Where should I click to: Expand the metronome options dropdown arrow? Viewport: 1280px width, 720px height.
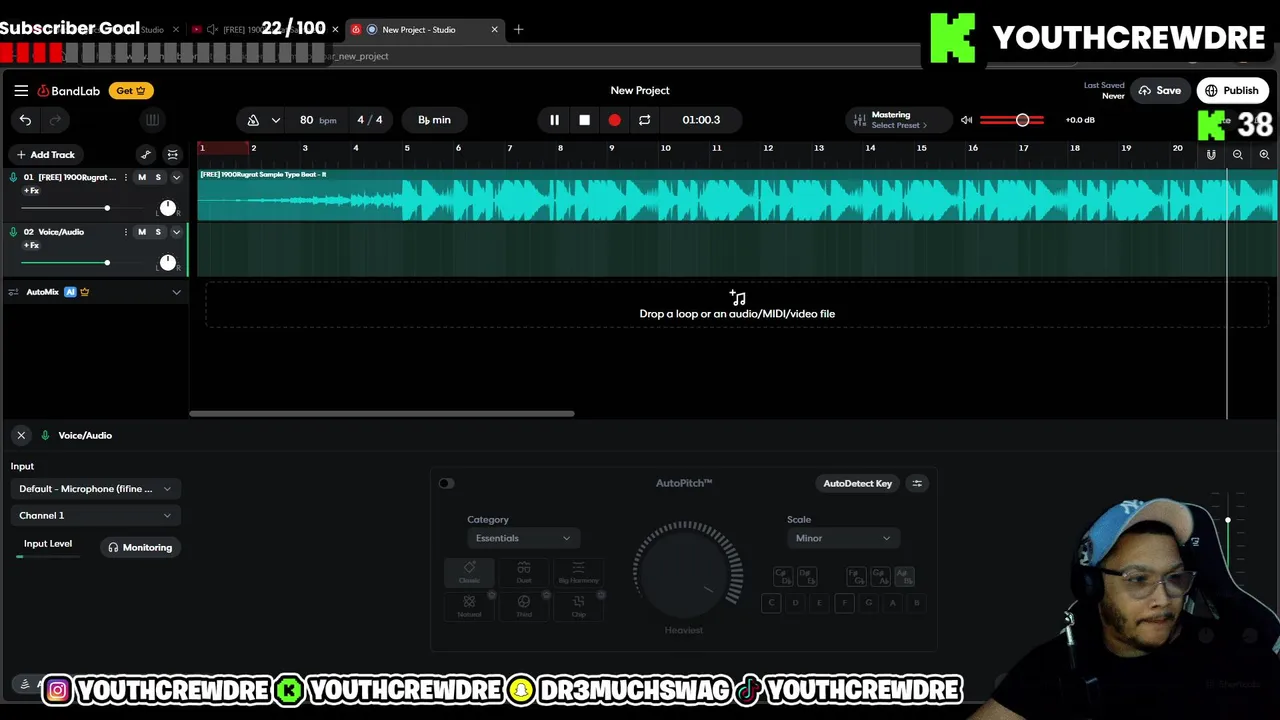click(275, 120)
